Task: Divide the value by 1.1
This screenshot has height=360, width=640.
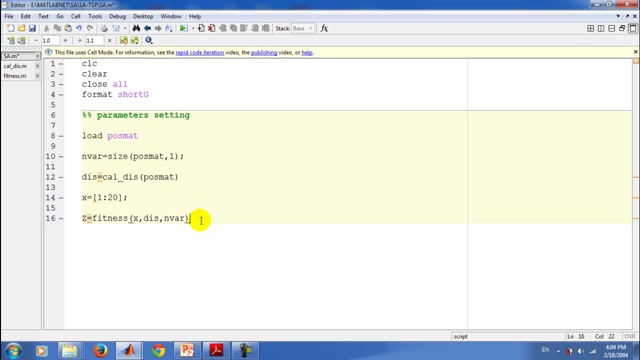Action: point(80,40)
